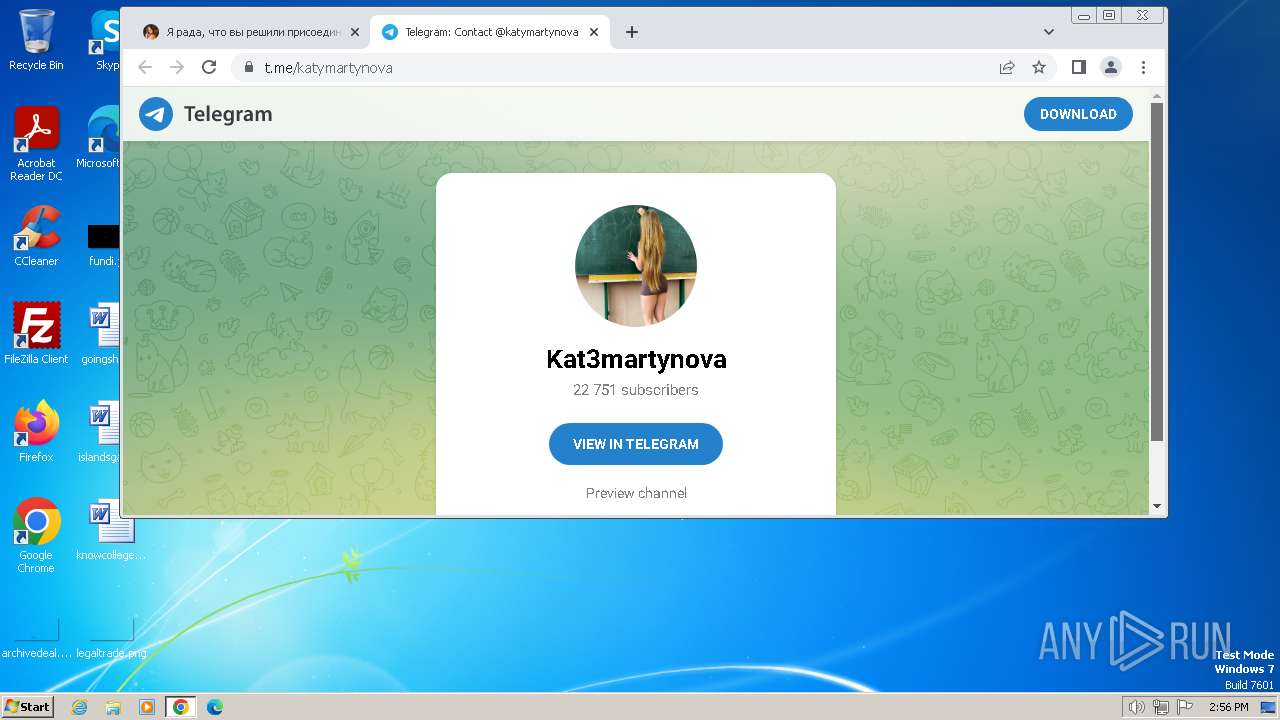Reload the page with the refresh icon
Screen dimensions: 1280x720
(209, 67)
